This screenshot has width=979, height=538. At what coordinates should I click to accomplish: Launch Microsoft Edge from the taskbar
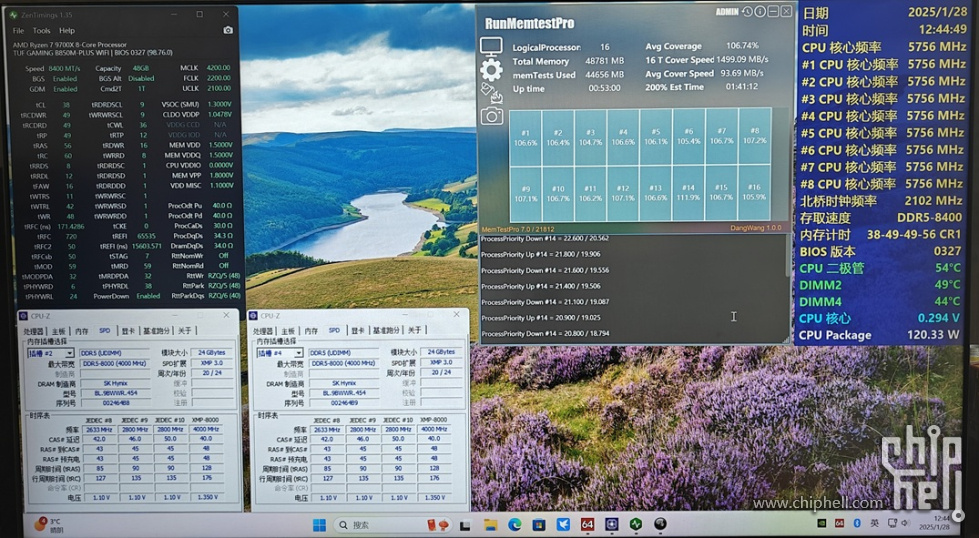coord(514,524)
